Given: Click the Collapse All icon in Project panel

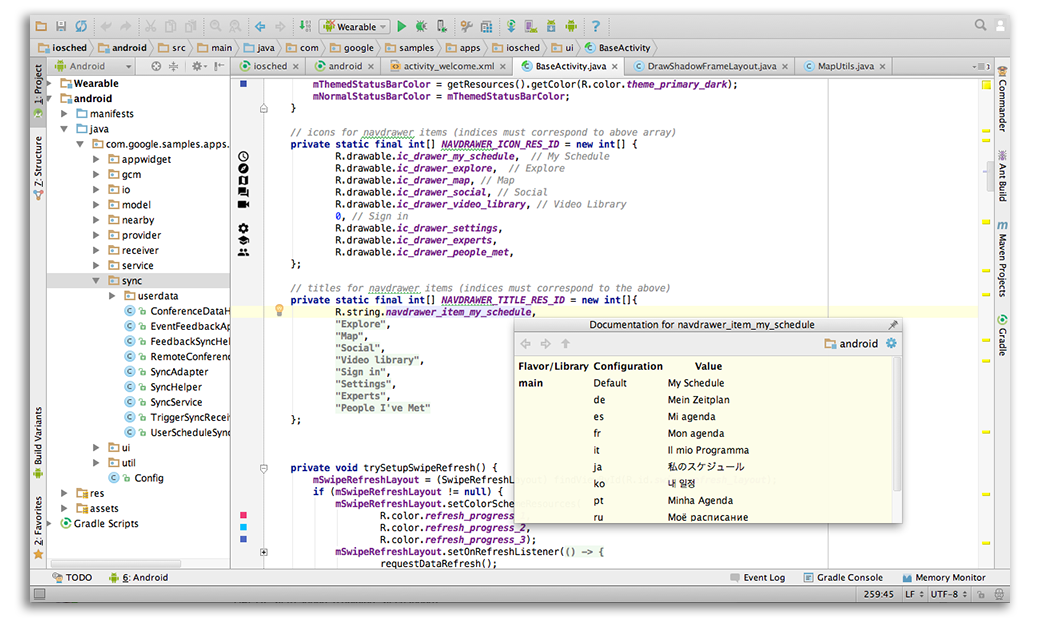Looking at the screenshot, I should 173,66.
